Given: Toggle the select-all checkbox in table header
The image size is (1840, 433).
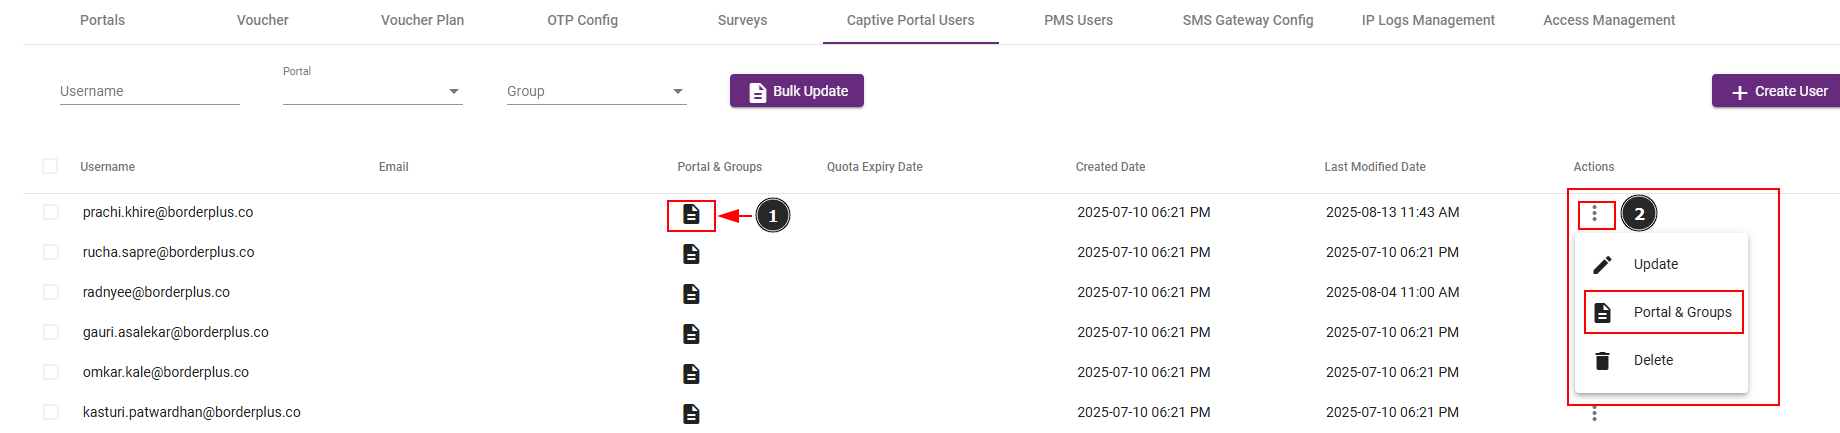Looking at the screenshot, I should pos(50,166).
